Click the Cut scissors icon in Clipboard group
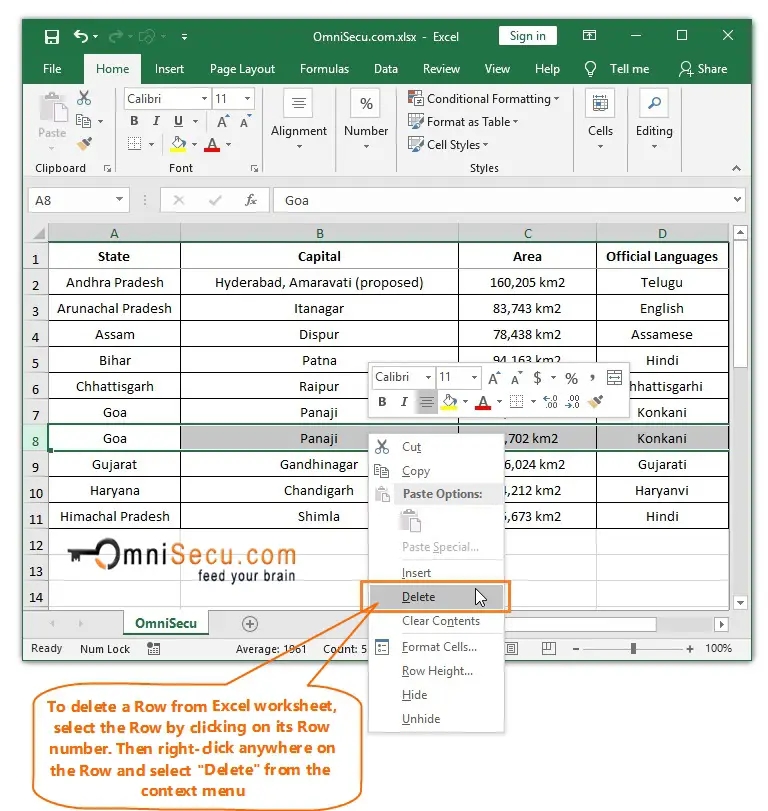 pyautogui.click(x=84, y=98)
